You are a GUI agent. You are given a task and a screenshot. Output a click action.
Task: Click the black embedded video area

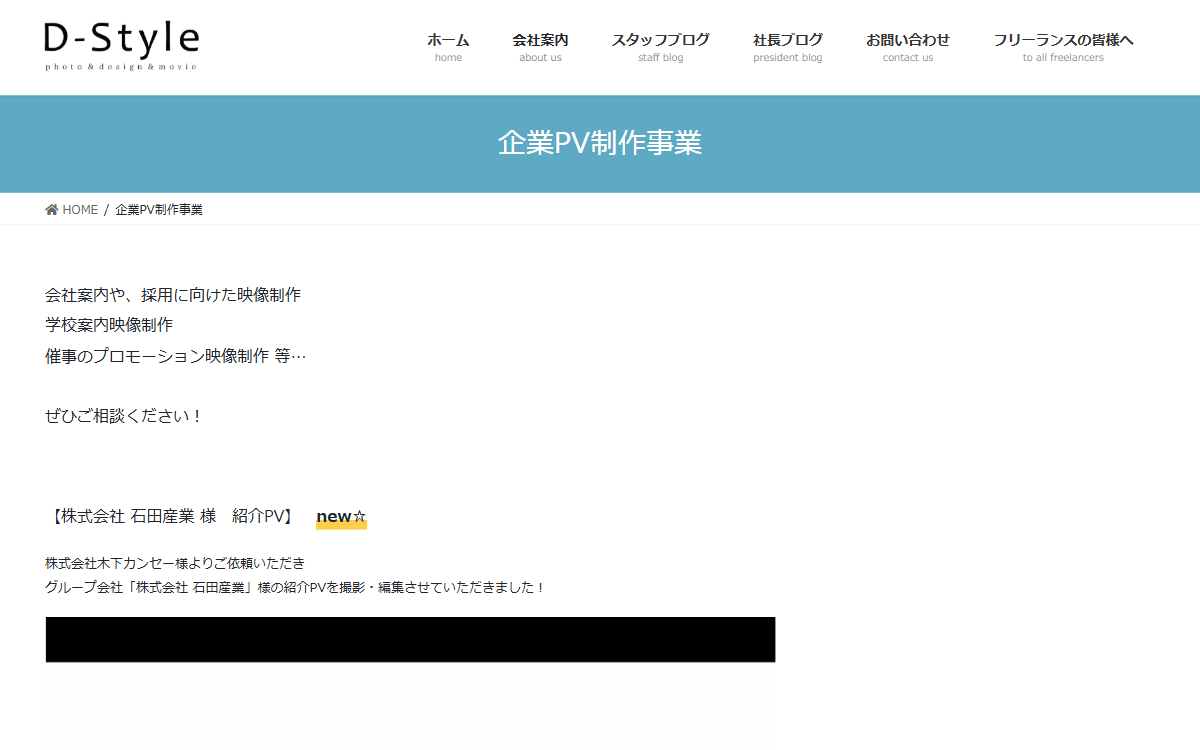point(410,639)
